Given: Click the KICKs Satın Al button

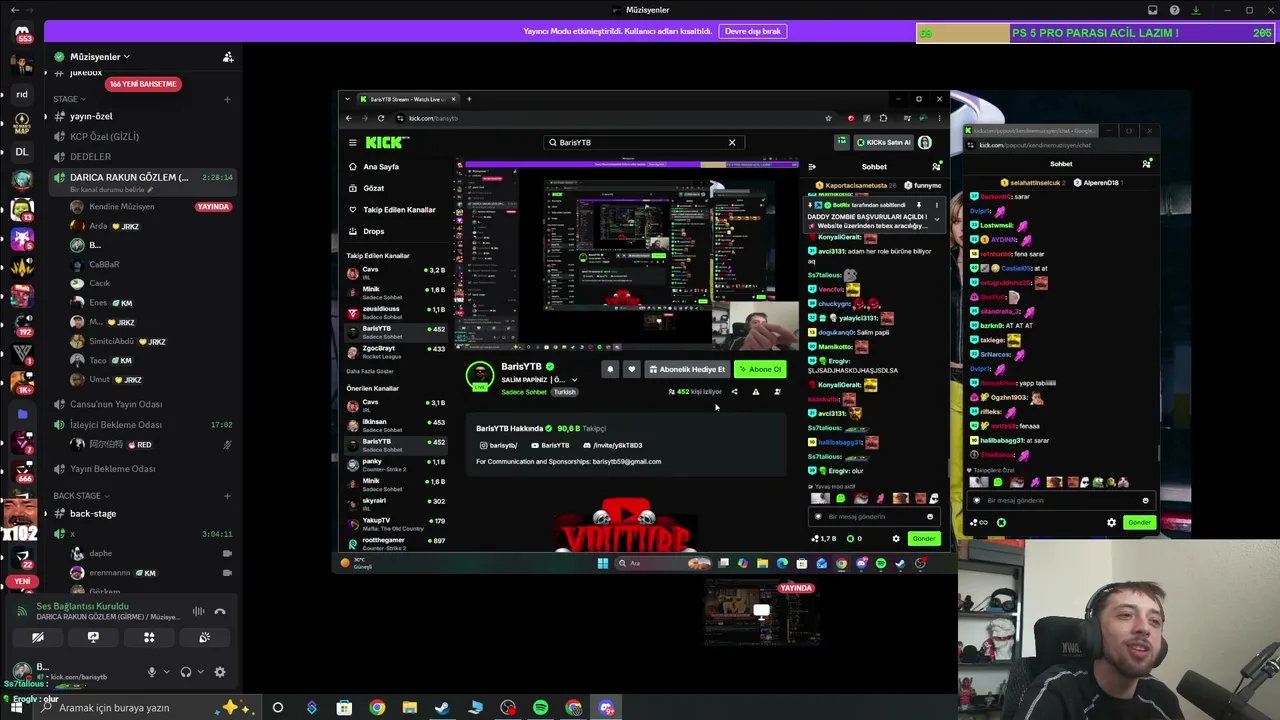Looking at the screenshot, I should click(884, 143).
